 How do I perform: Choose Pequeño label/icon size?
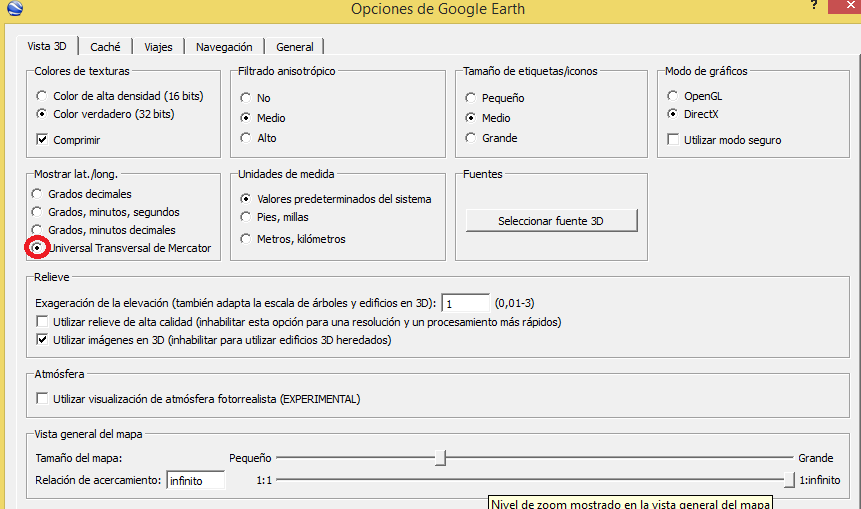point(471,98)
